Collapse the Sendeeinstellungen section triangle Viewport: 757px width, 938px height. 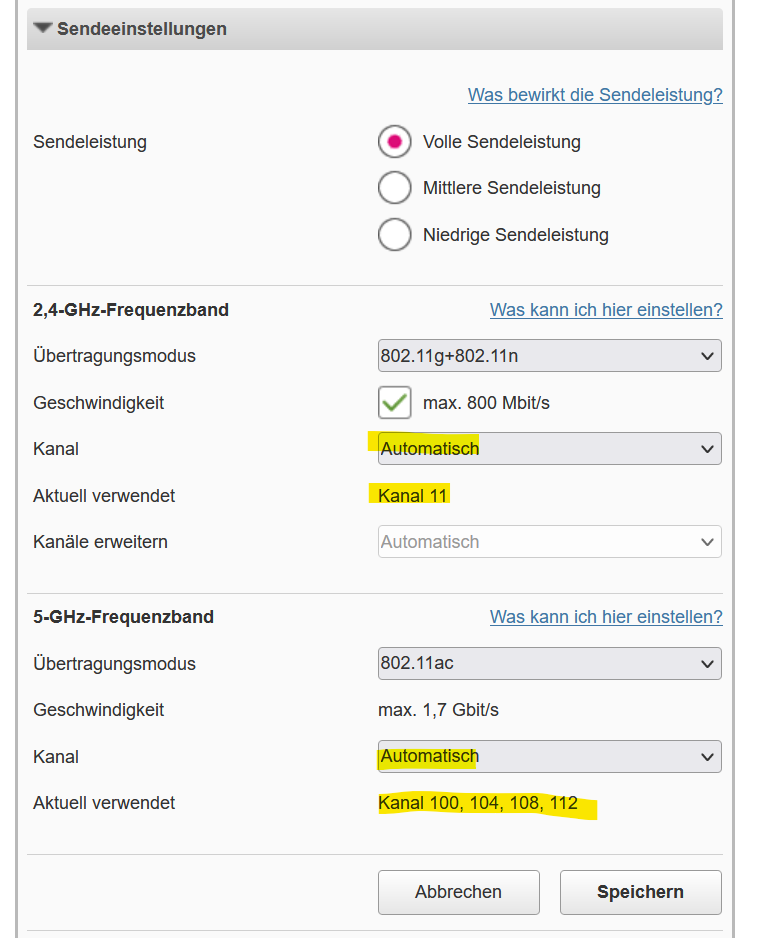point(43,29)
